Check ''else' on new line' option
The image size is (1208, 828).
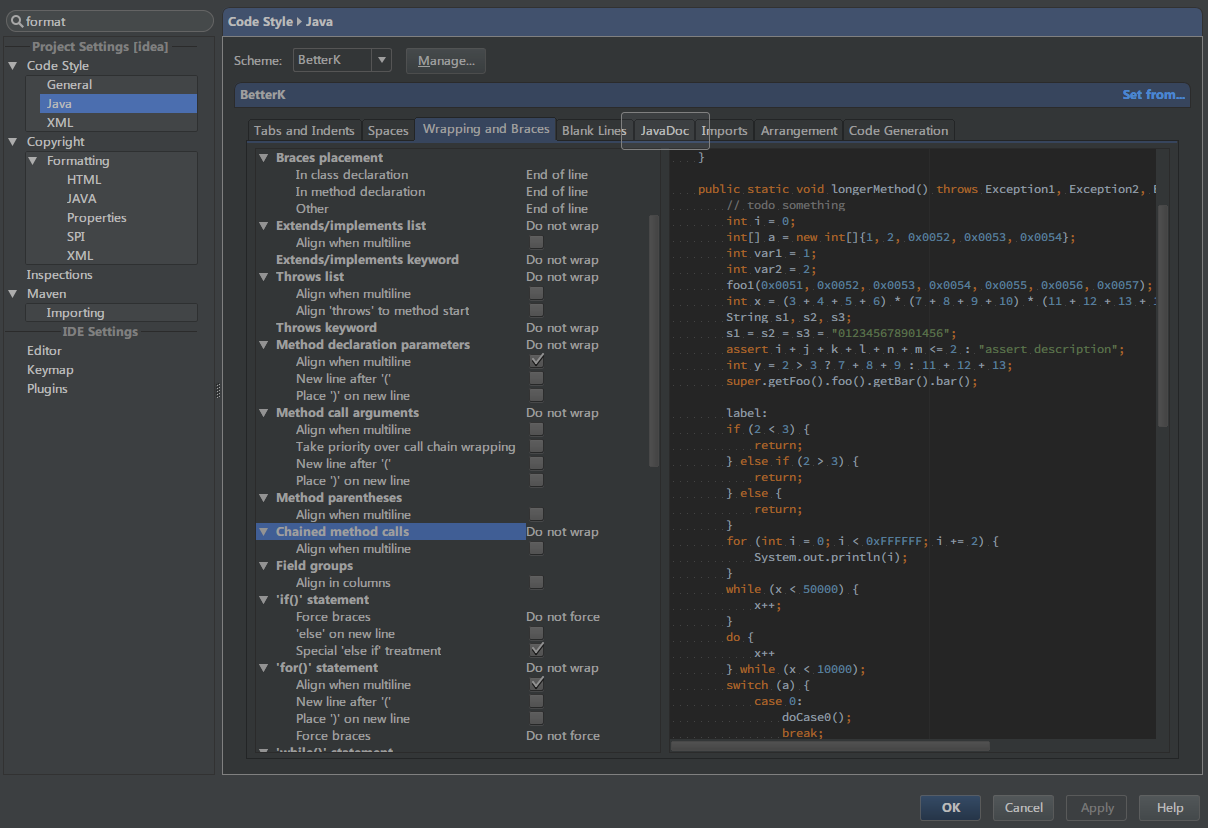(536, 633)
